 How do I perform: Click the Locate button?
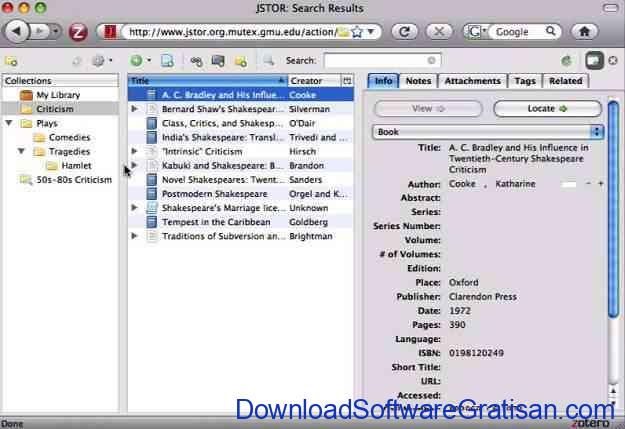pos(547,108)
